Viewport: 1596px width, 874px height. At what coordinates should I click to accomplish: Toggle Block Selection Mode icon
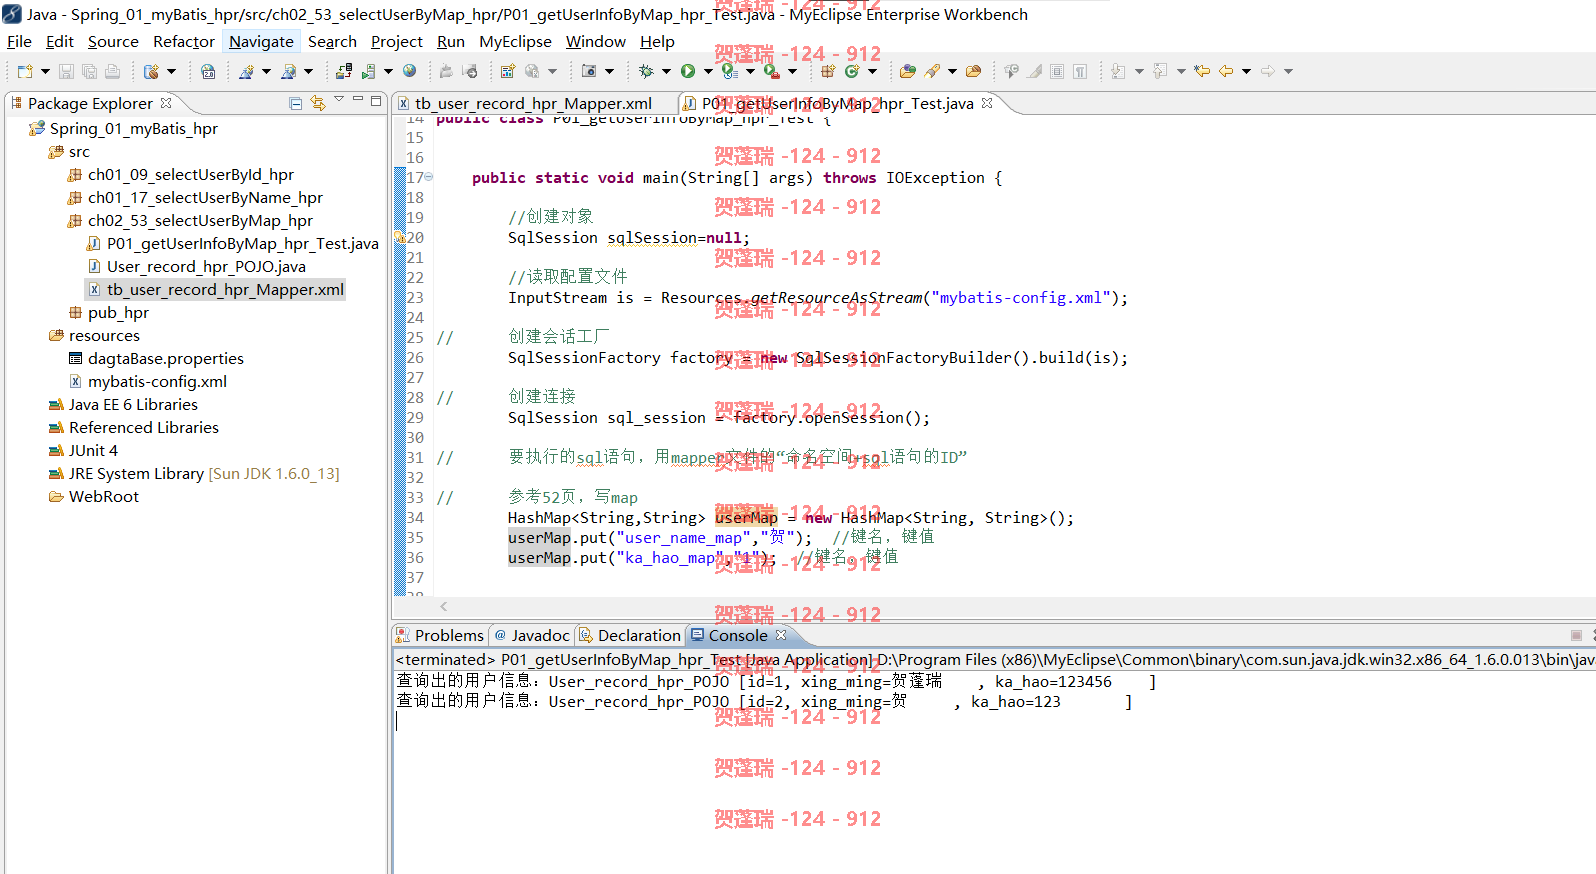click(x=1057, y=71)
